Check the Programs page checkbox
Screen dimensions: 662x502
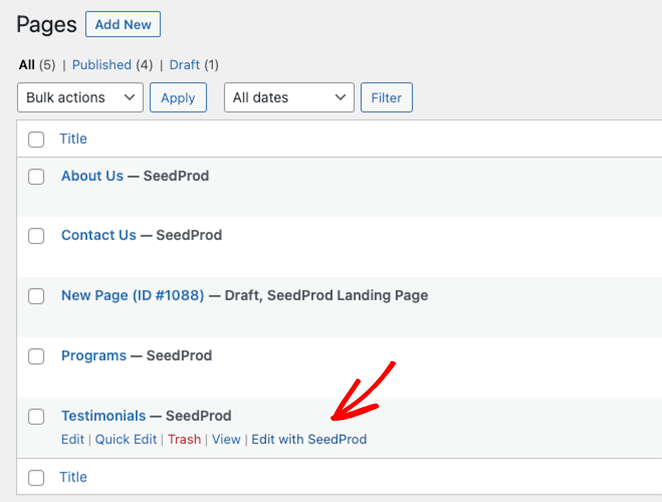[x=36, y=356]
